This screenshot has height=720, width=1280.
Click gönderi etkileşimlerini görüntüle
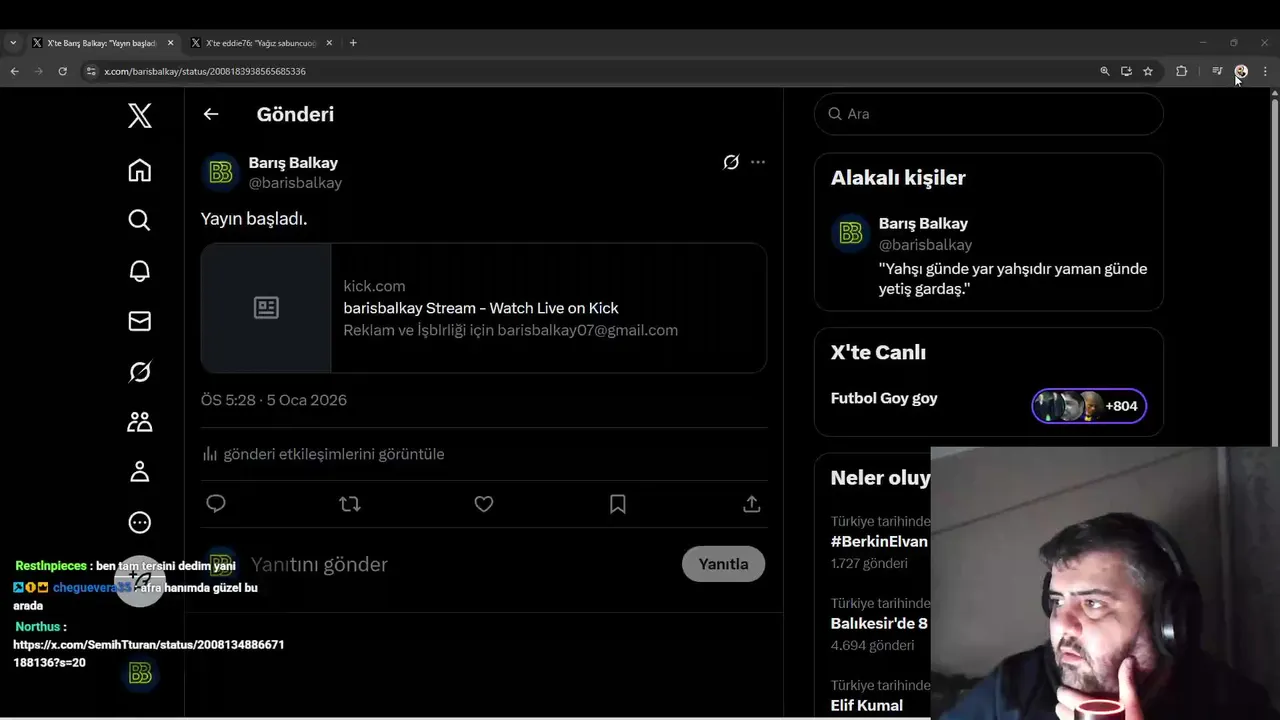pos(323,454)
